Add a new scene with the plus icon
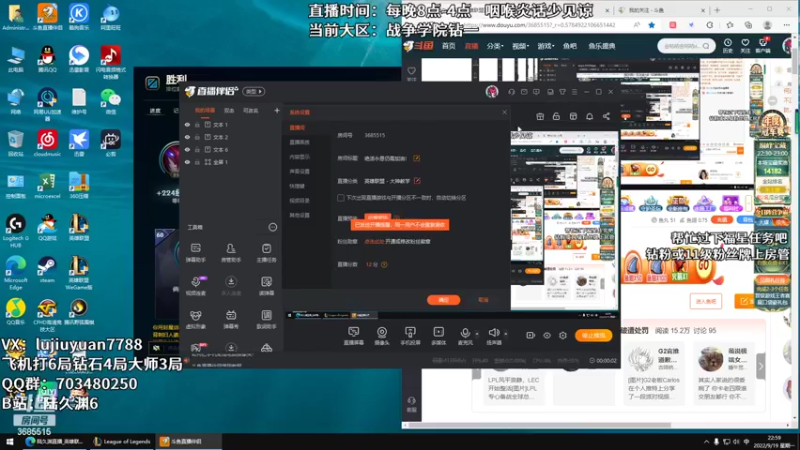This screenshot has width=800, height=450. click(x=277, y=110)
